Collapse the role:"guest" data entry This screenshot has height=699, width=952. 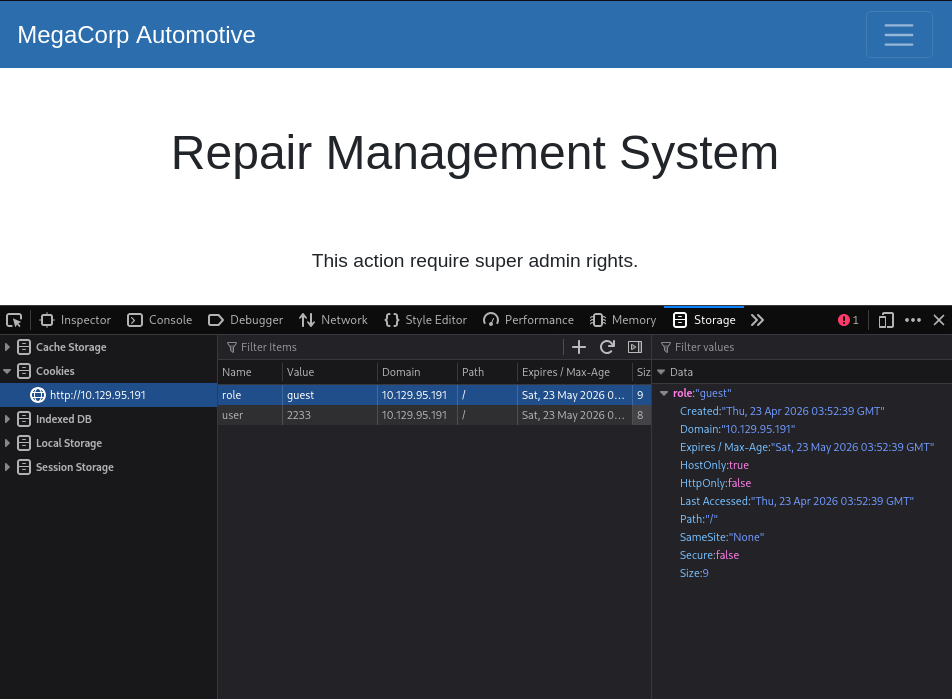[664, 394]
